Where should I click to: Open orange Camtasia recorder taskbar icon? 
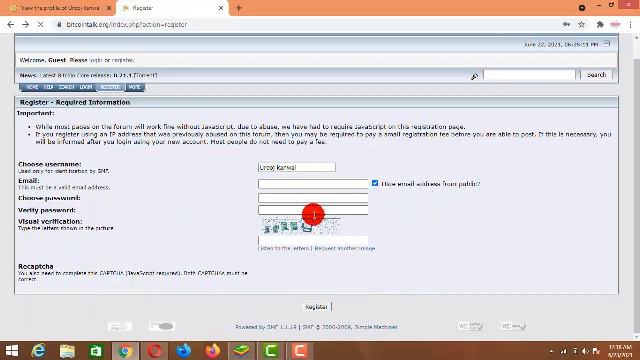(300, 351)
